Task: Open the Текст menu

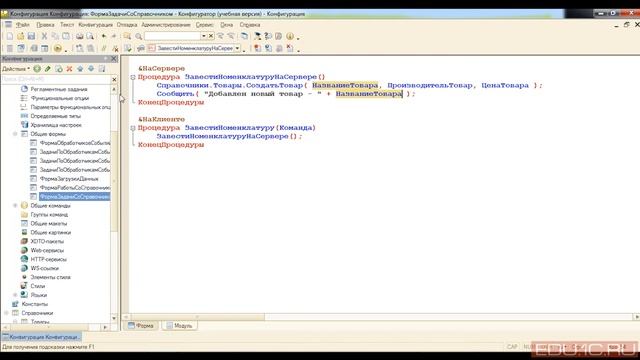Action: 67,25
